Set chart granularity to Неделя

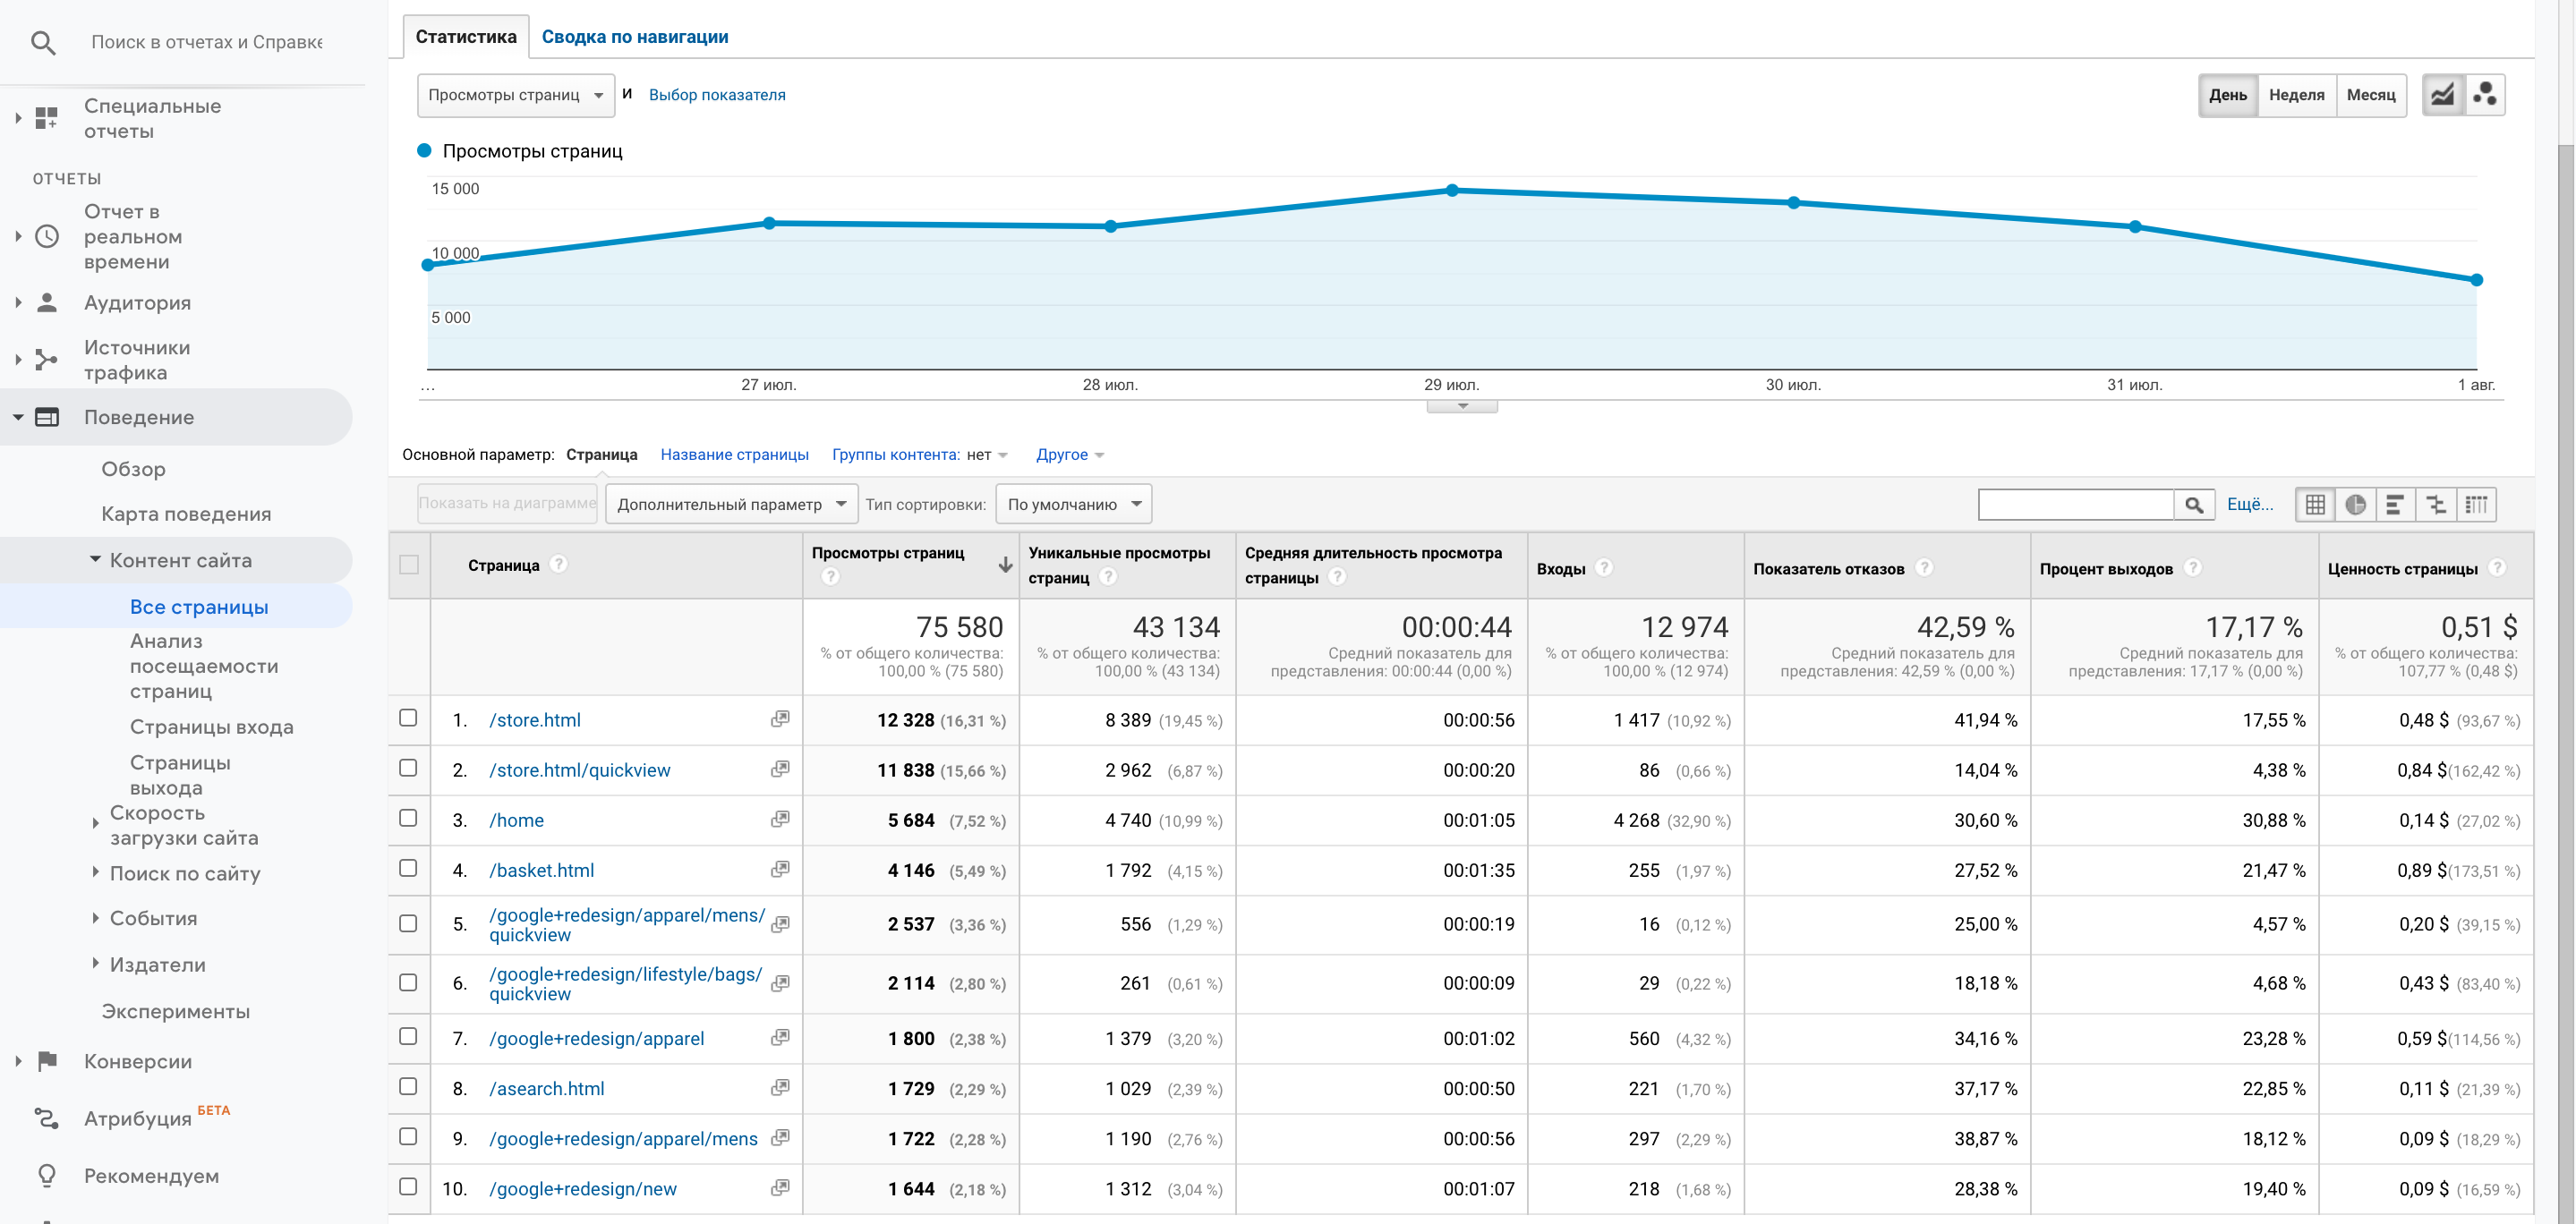click(x=2296, y=95)
